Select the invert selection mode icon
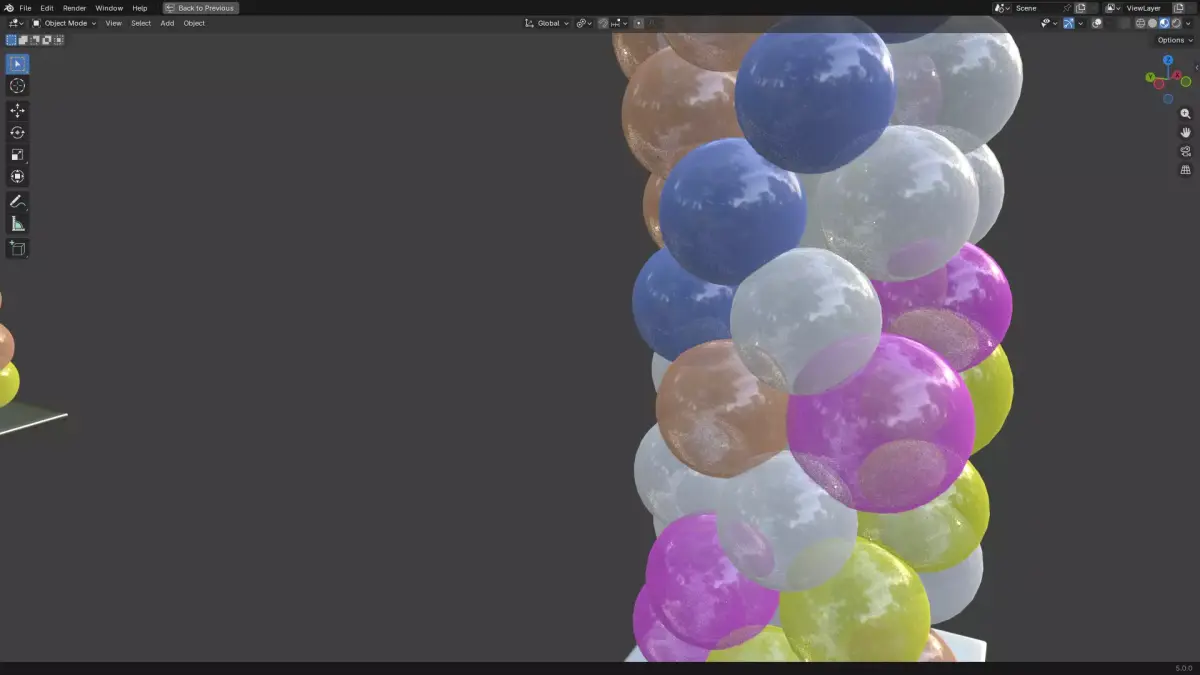 47,40
